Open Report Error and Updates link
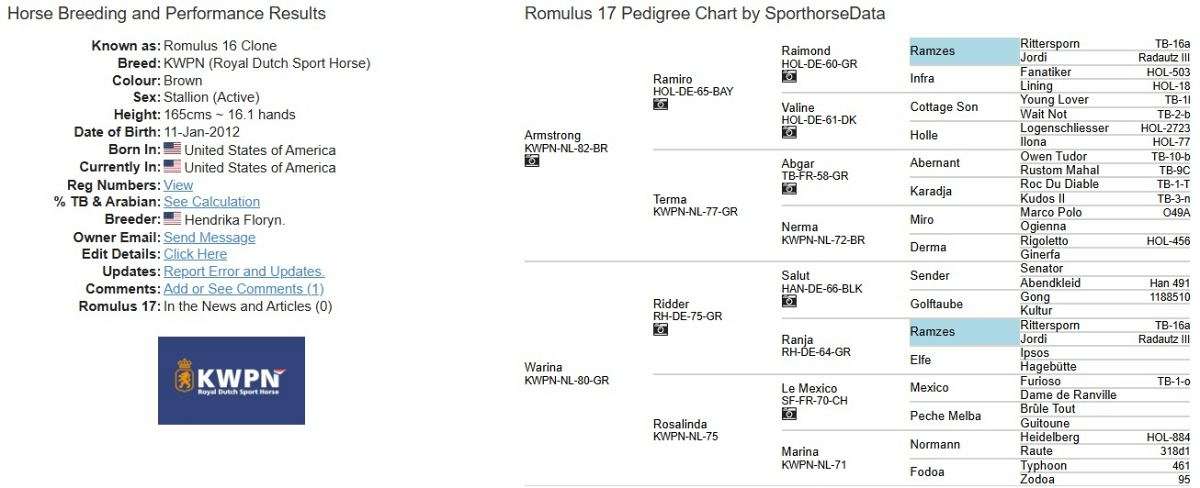1200x488 pixels. (x=244, y=271)
